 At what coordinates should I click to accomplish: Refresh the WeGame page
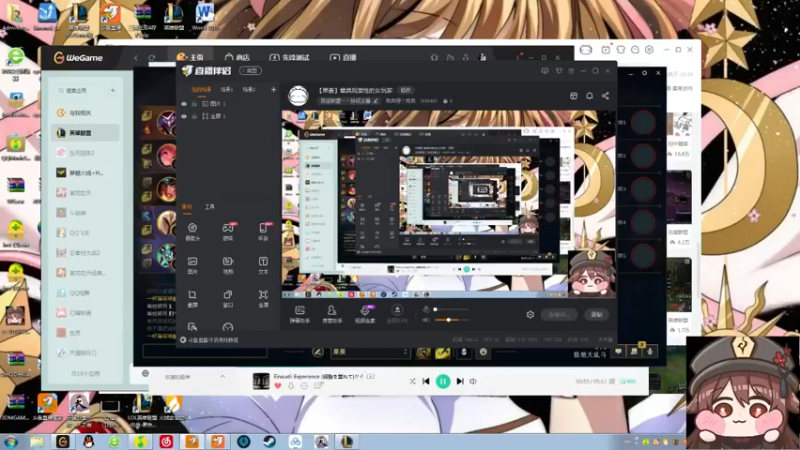152,58
